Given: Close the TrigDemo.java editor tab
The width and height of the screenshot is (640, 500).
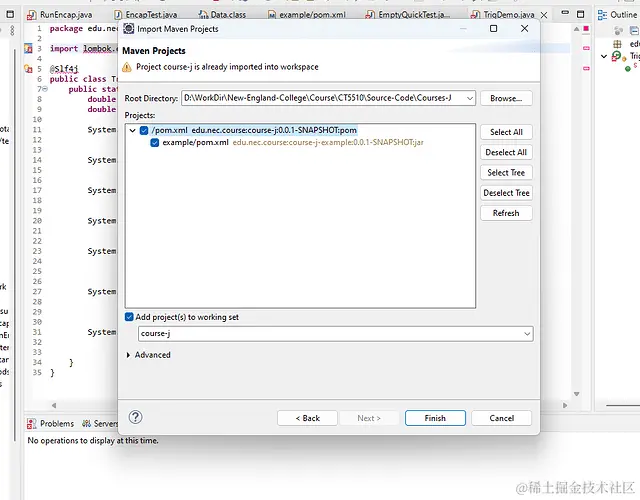Looking at the screenshot, I should click(544, 15).
